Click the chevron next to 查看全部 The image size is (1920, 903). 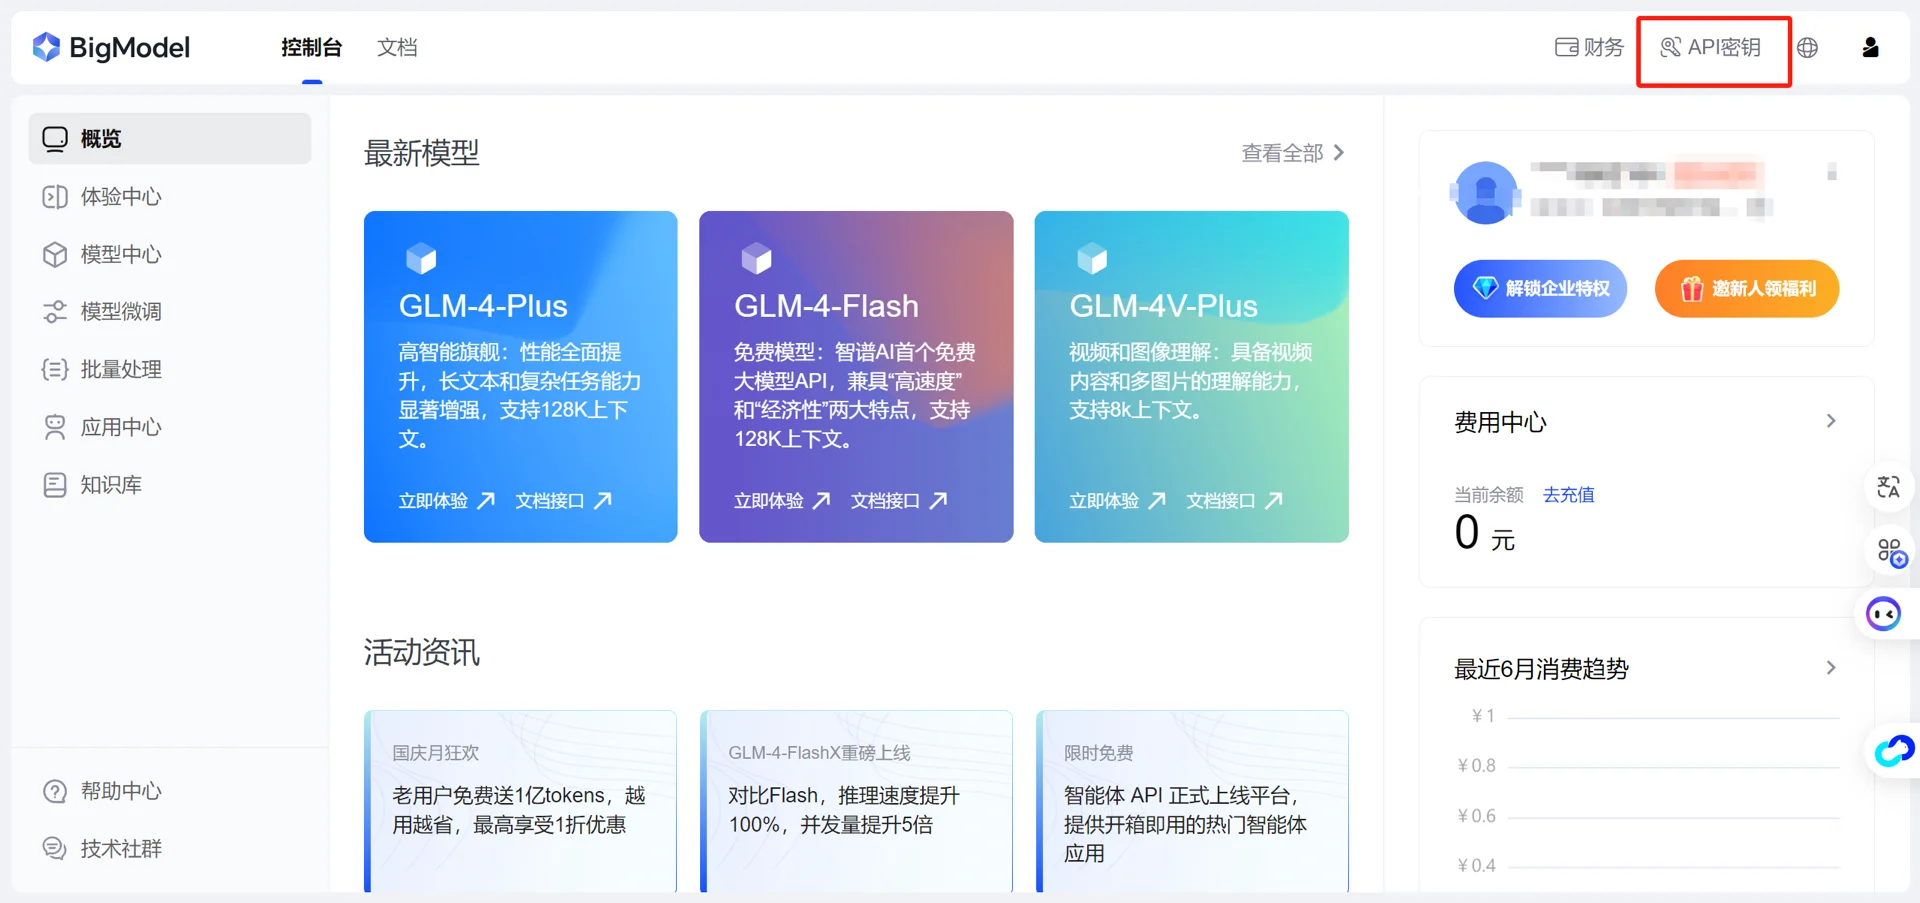(1339, 153)
